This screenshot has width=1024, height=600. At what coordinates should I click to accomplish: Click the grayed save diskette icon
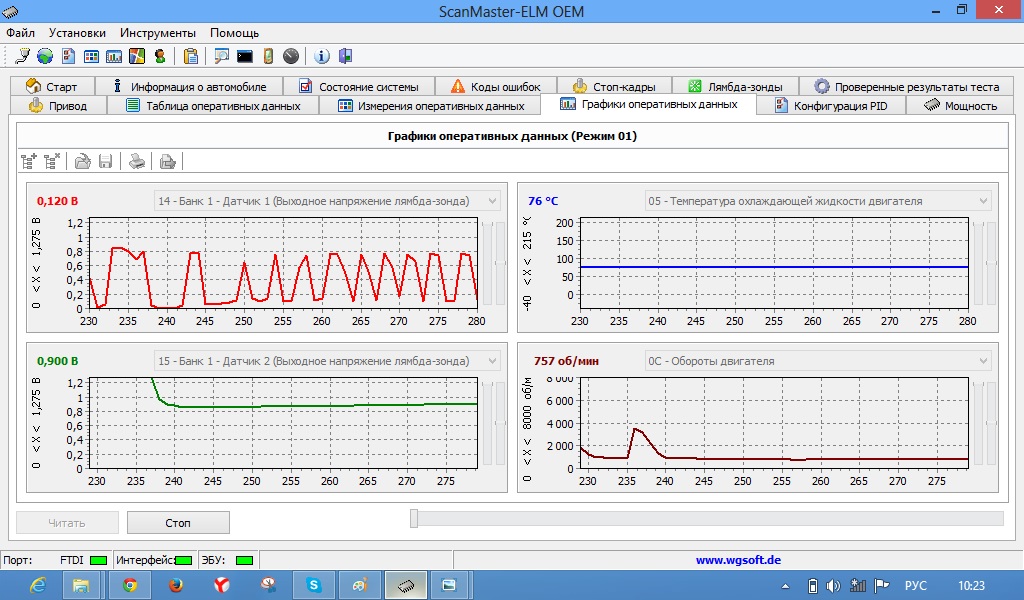pyautogui.click(x=105, y=160)
